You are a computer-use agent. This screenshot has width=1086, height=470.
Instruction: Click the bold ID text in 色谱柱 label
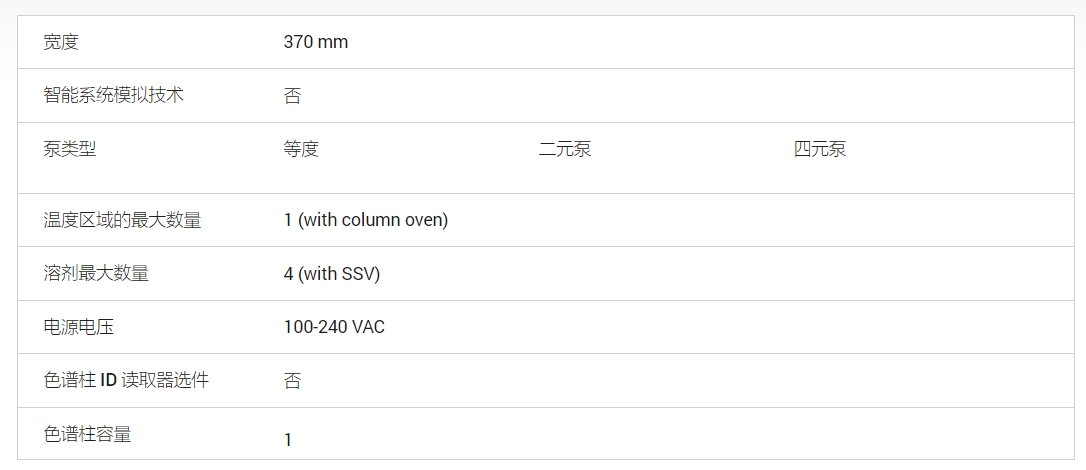[x=109, y=380]
